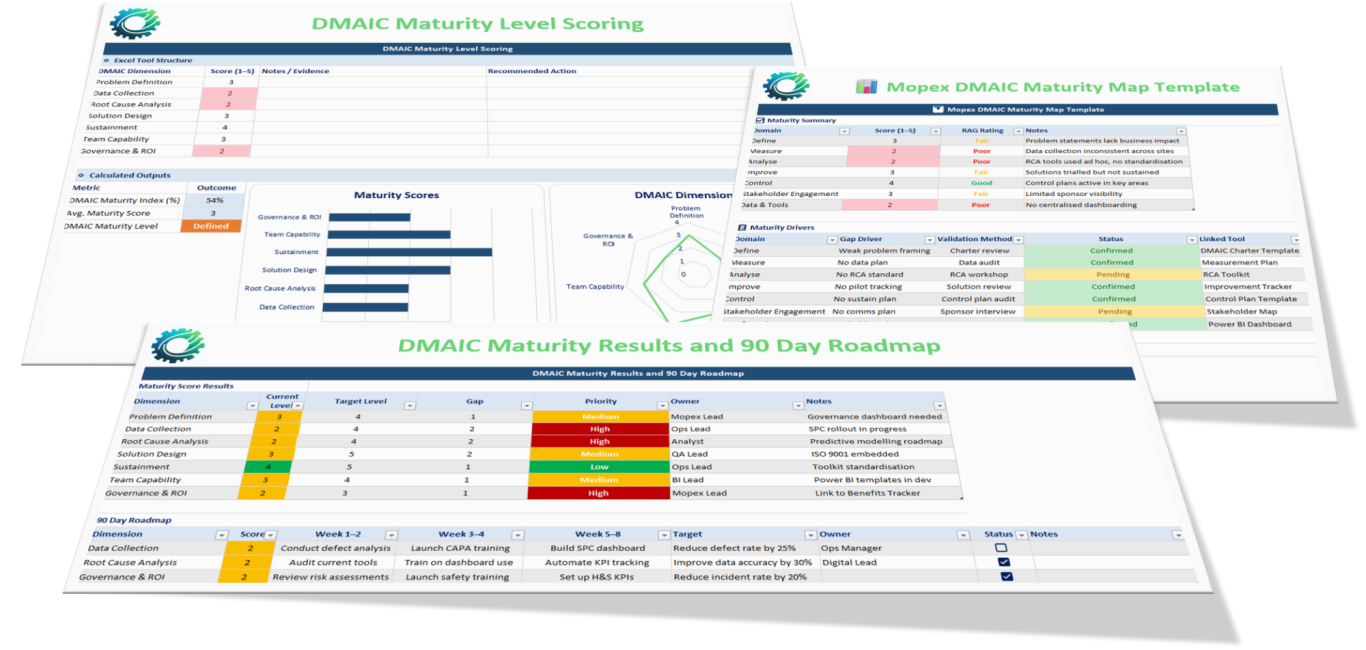The image size is (1366, 650).
Task: Click the green Low priority cell
Action: 600,466
